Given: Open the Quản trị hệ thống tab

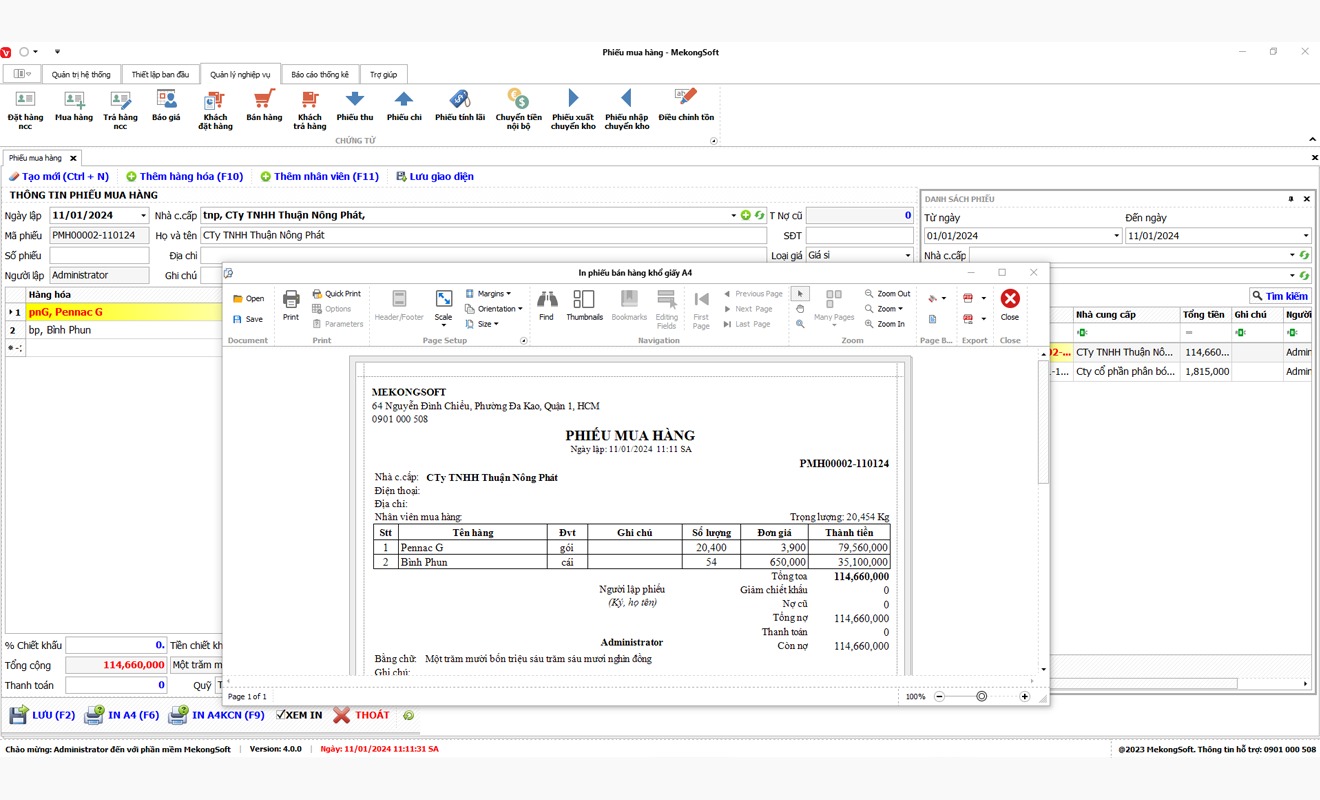Looking at the screenshot, I should [81, 75].
